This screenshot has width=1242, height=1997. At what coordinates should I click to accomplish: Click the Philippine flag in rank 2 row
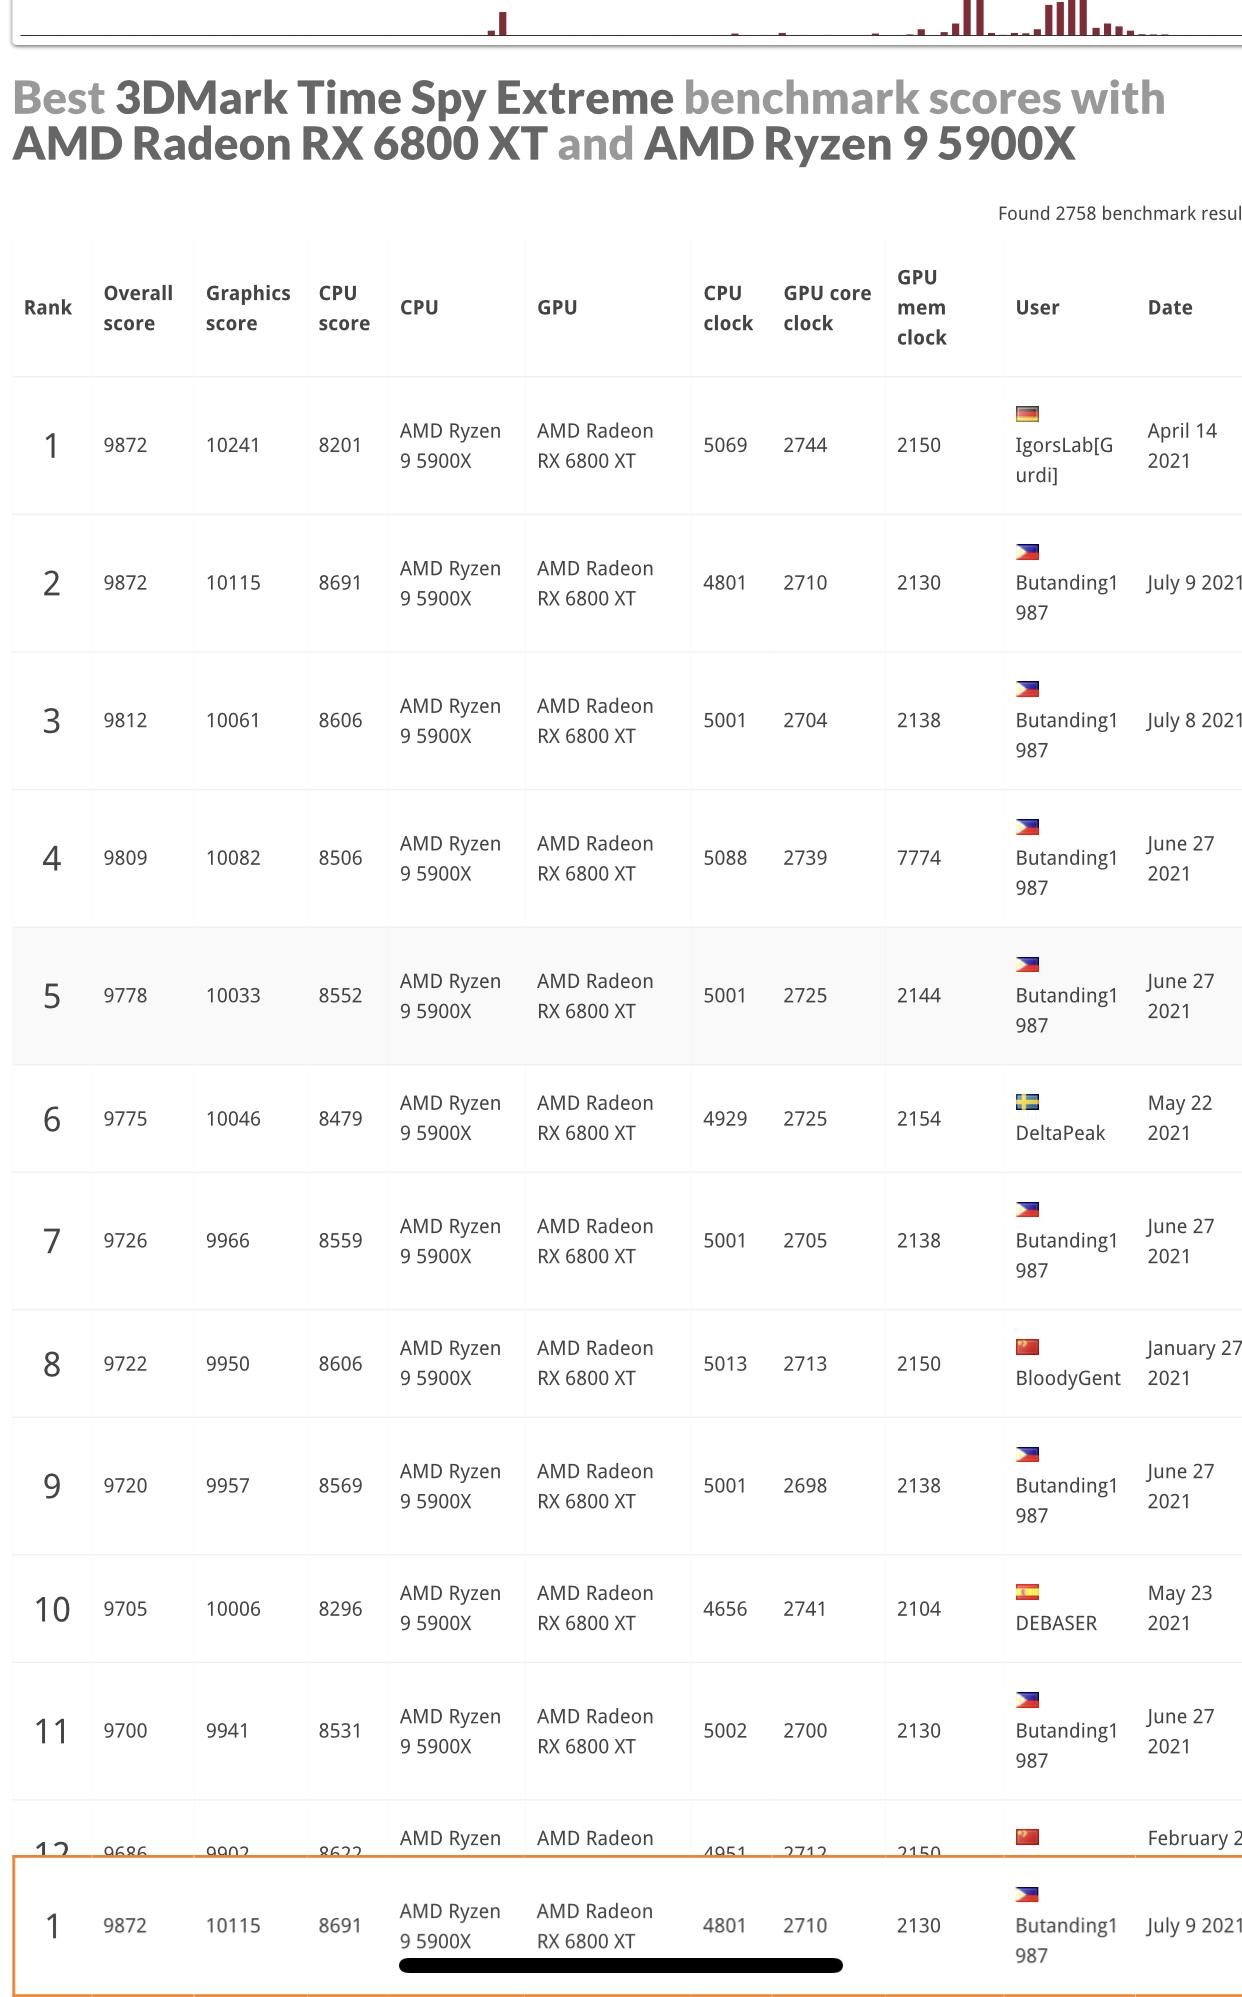1027,552
